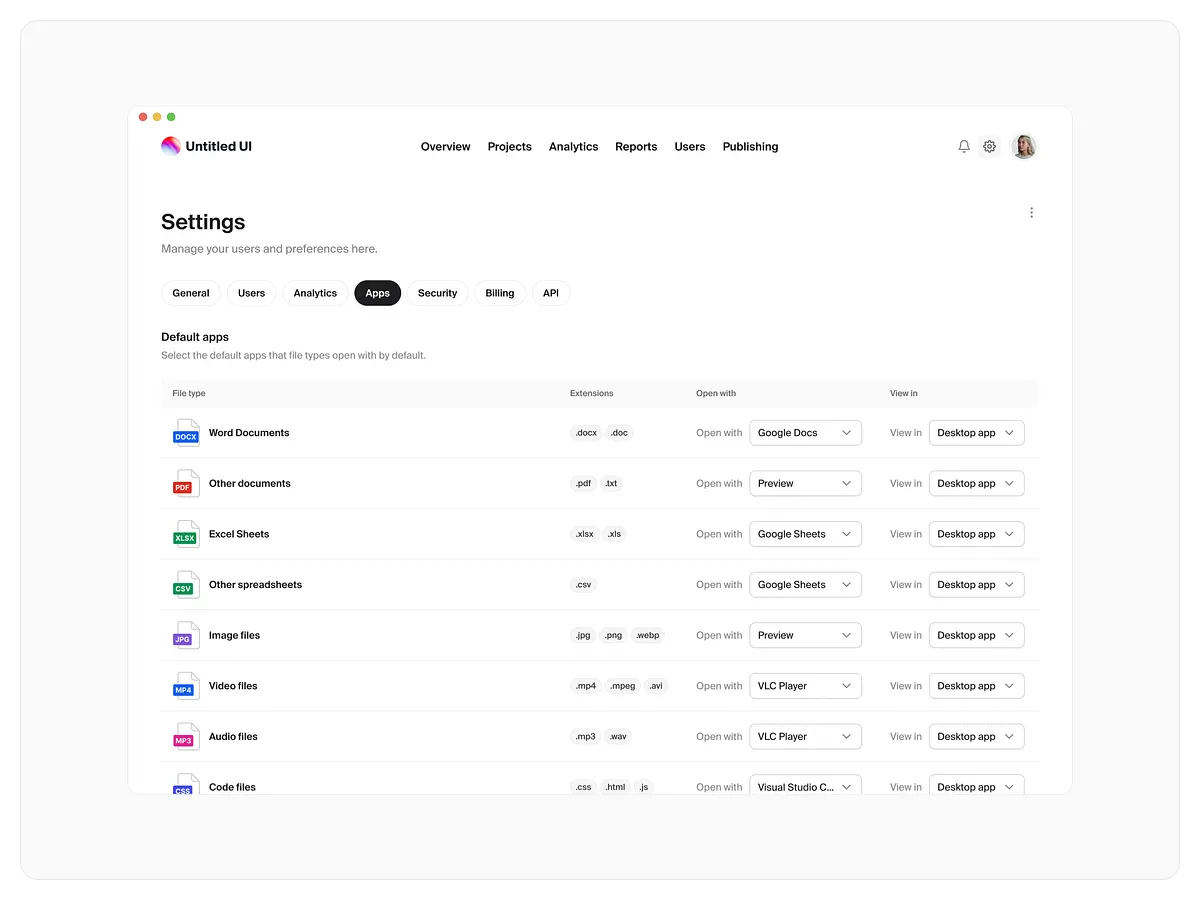Click the JPG Image files icon
The width and height of the screenshot is (1200, 900).
(x=185, y=635)
